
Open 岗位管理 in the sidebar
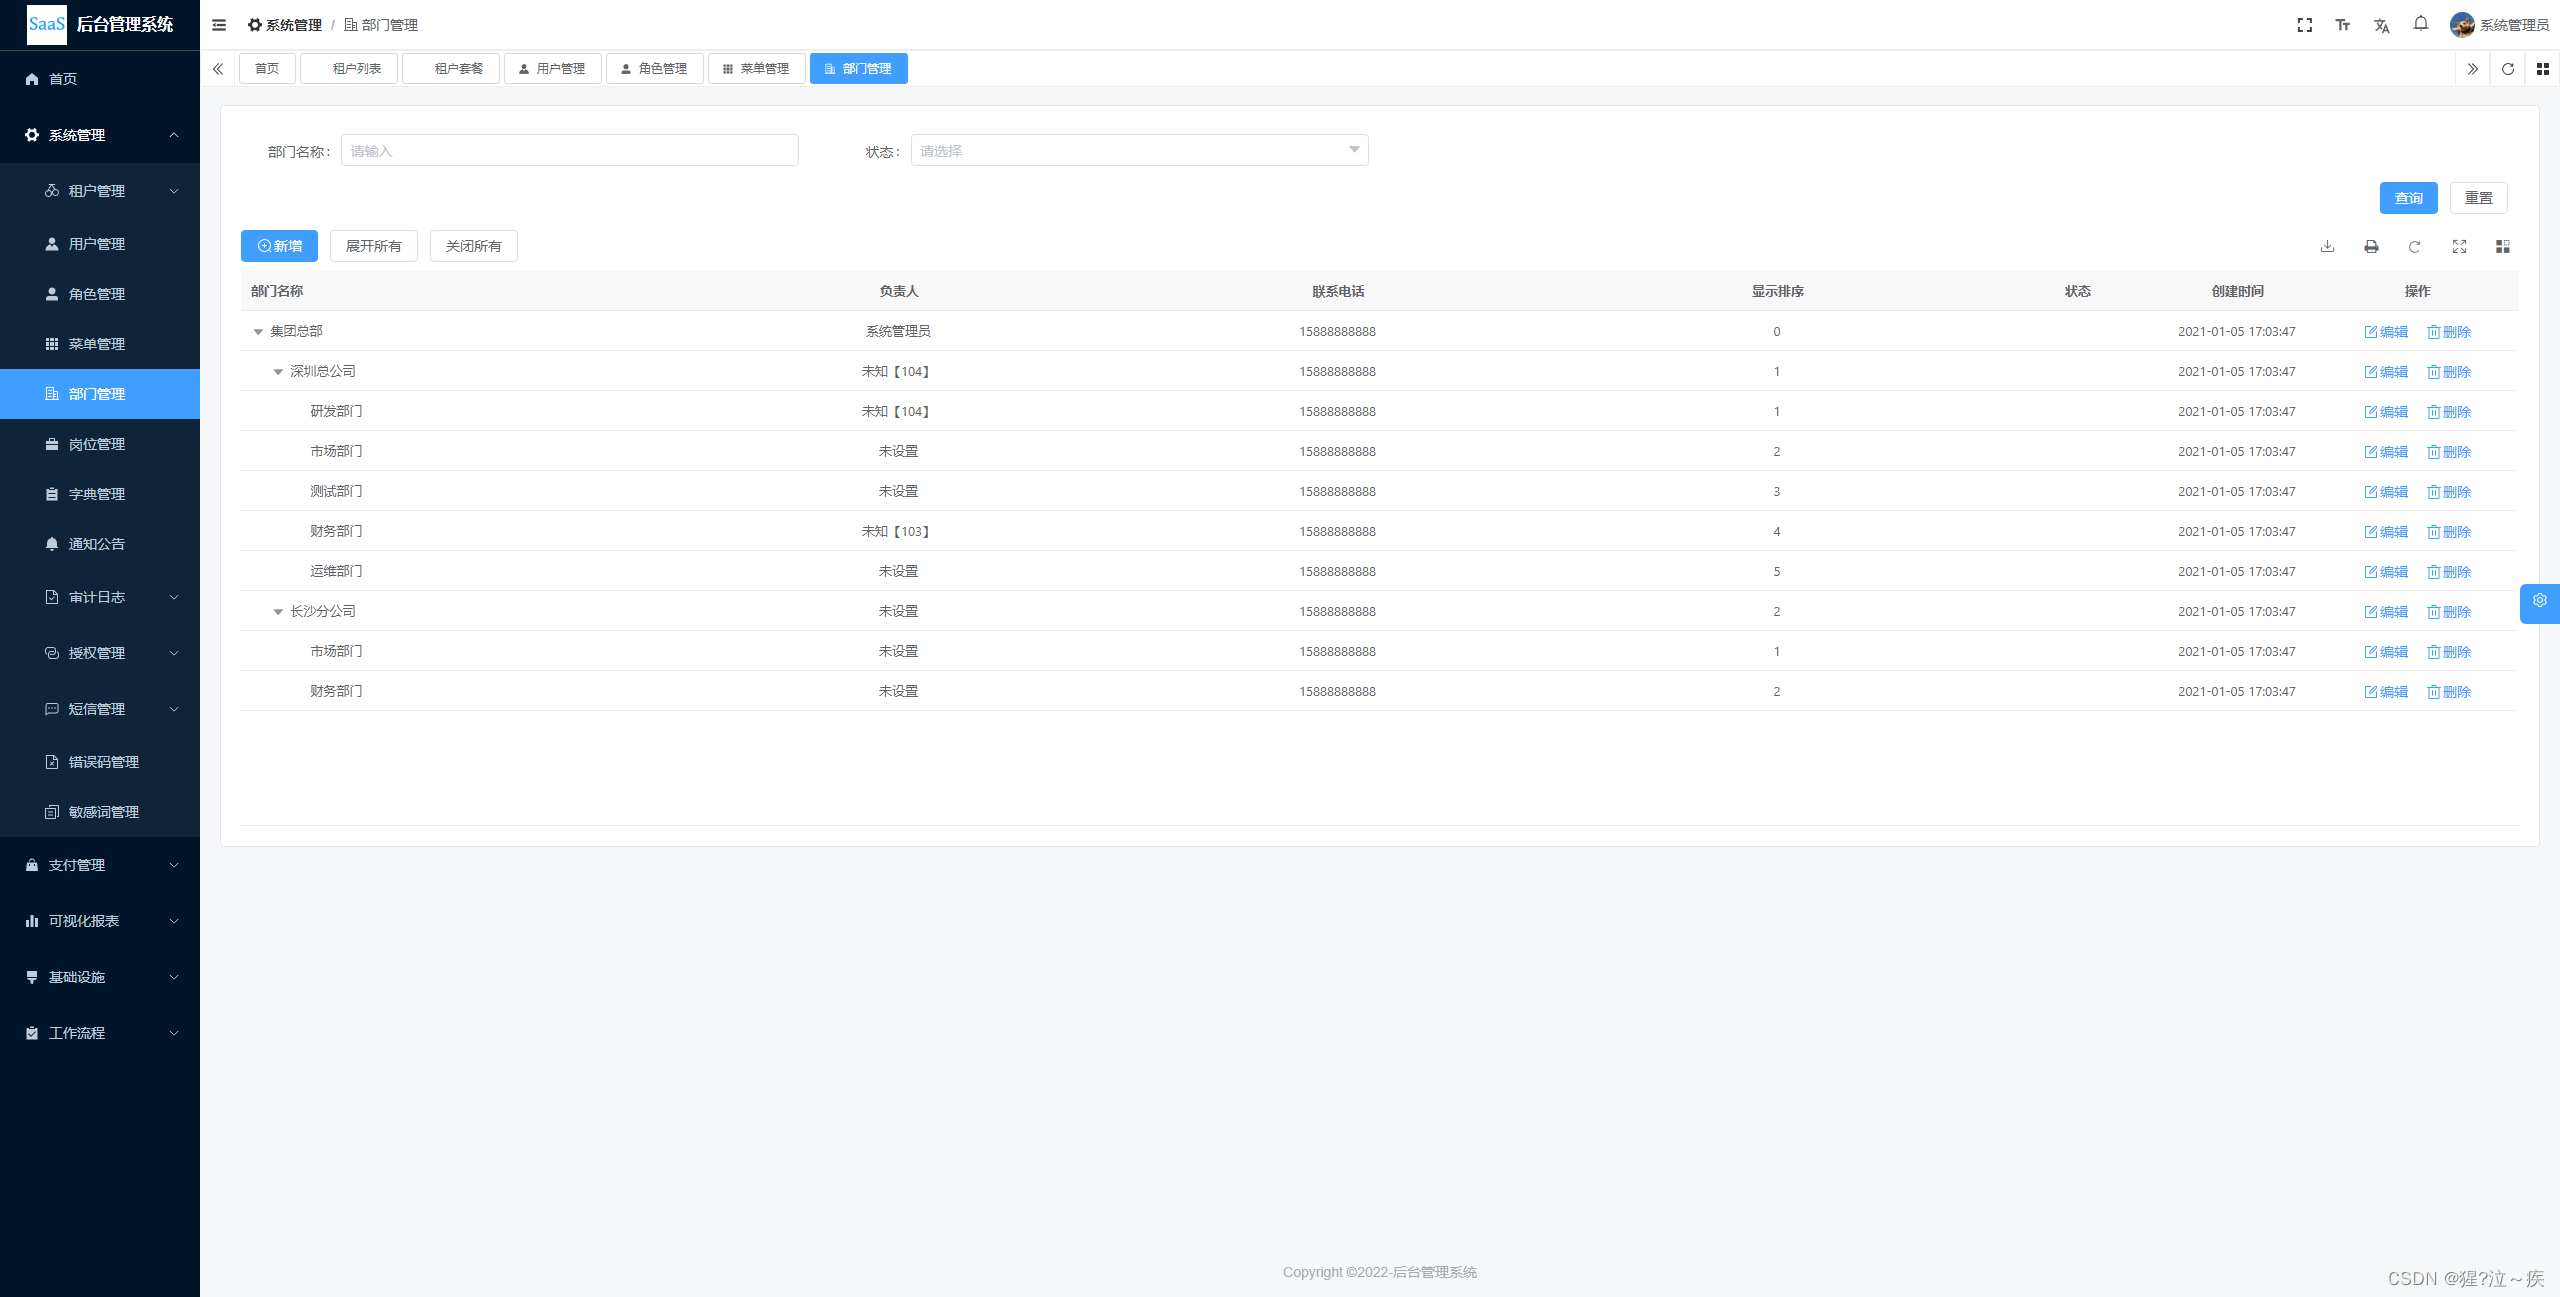coord(97,444)
